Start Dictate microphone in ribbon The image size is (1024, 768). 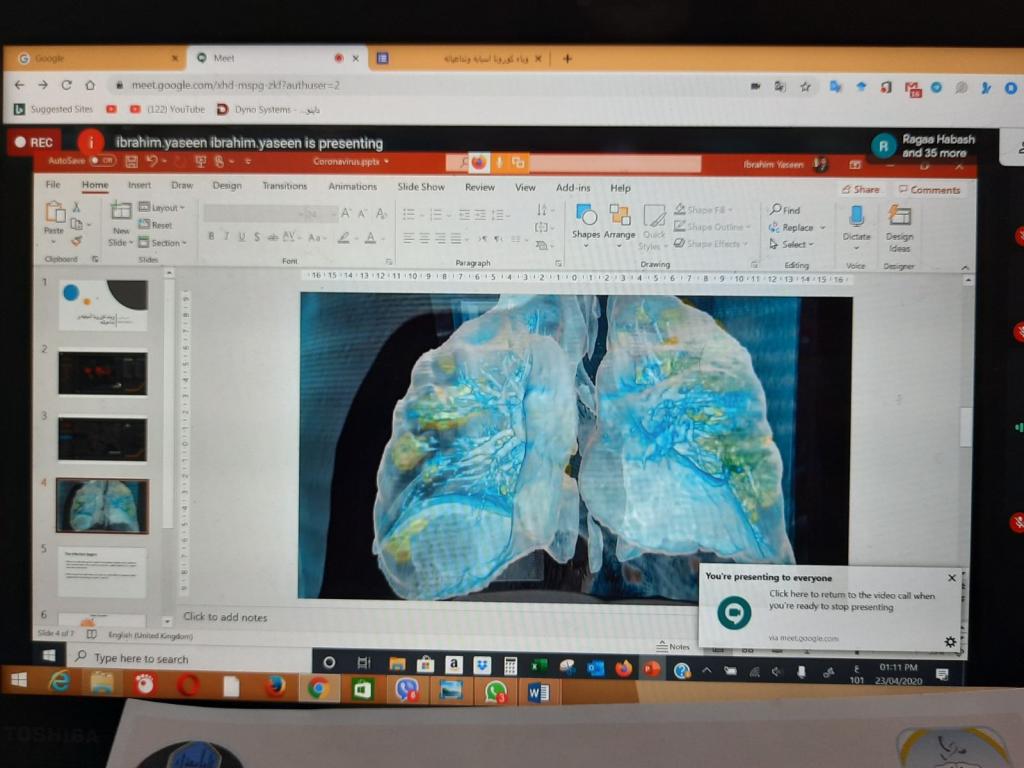click(x=856, y=217)
